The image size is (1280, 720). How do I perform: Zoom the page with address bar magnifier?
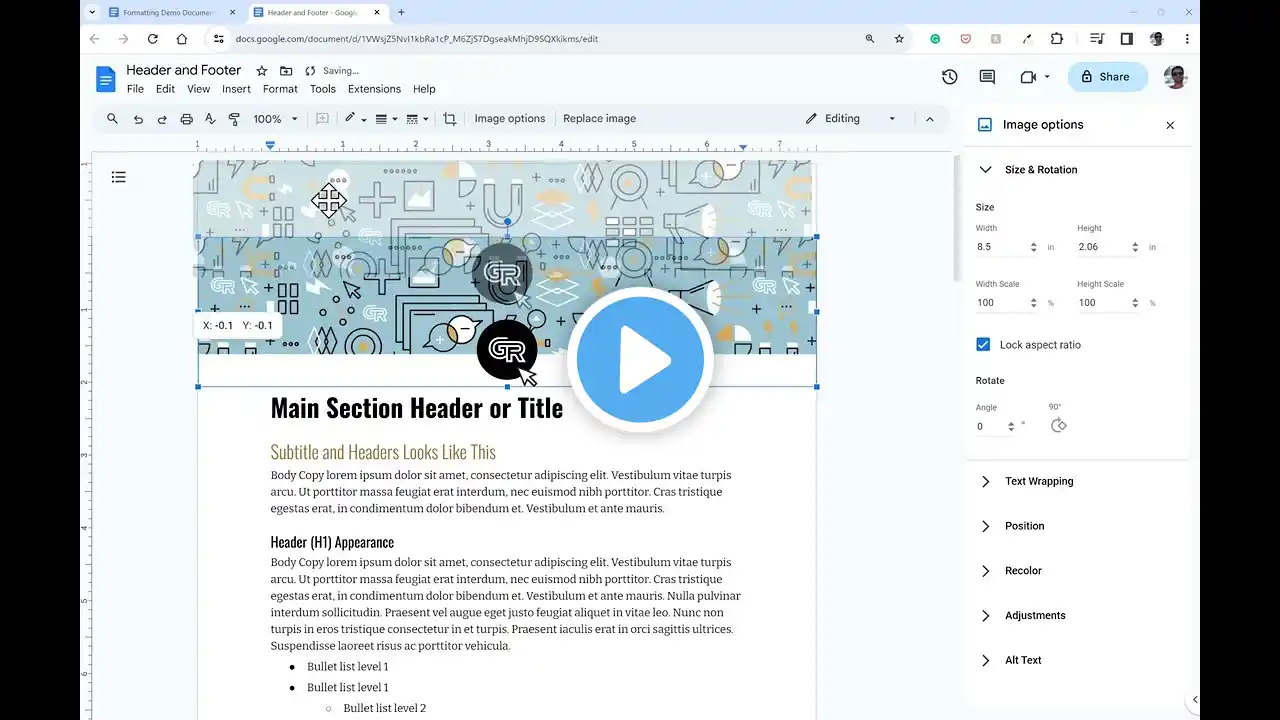point(870,39)
